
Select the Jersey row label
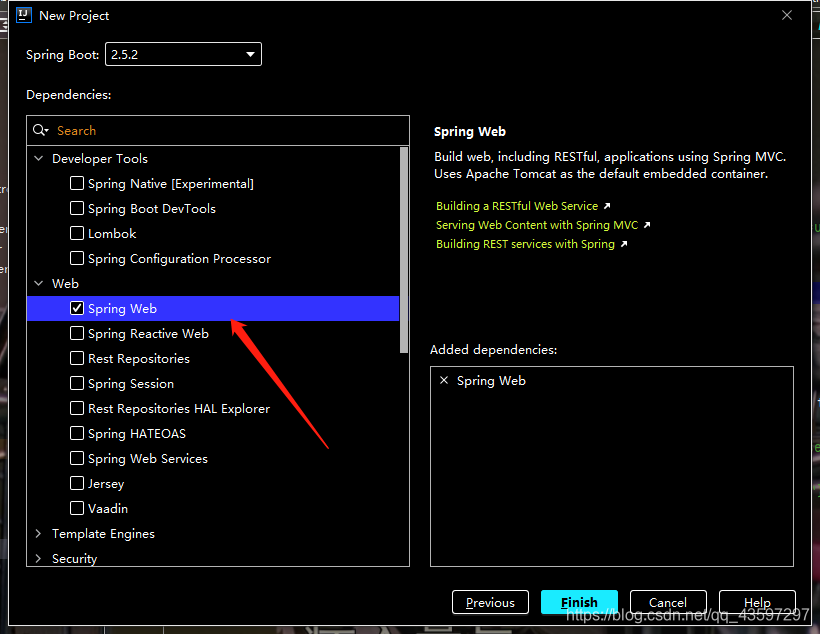[x=106, y=484]
